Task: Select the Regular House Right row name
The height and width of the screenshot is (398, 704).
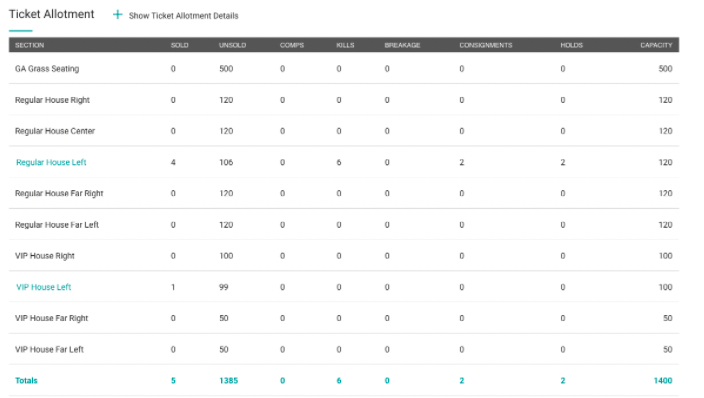Action: pos(53,100)
